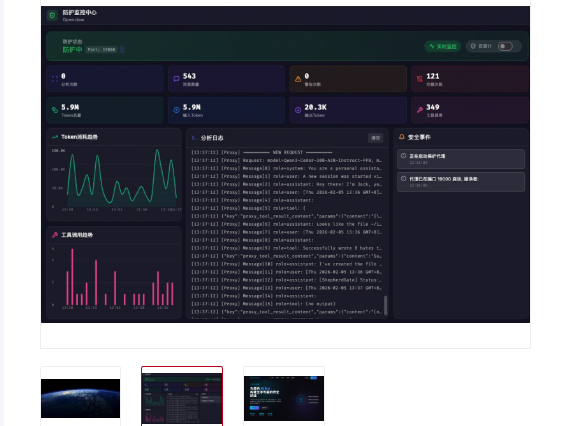This screenshot has width=562, height=426.
Task: Click the terminal prompt icon in analysis log header
Action: pyautogui.click(x=194, y=138)
